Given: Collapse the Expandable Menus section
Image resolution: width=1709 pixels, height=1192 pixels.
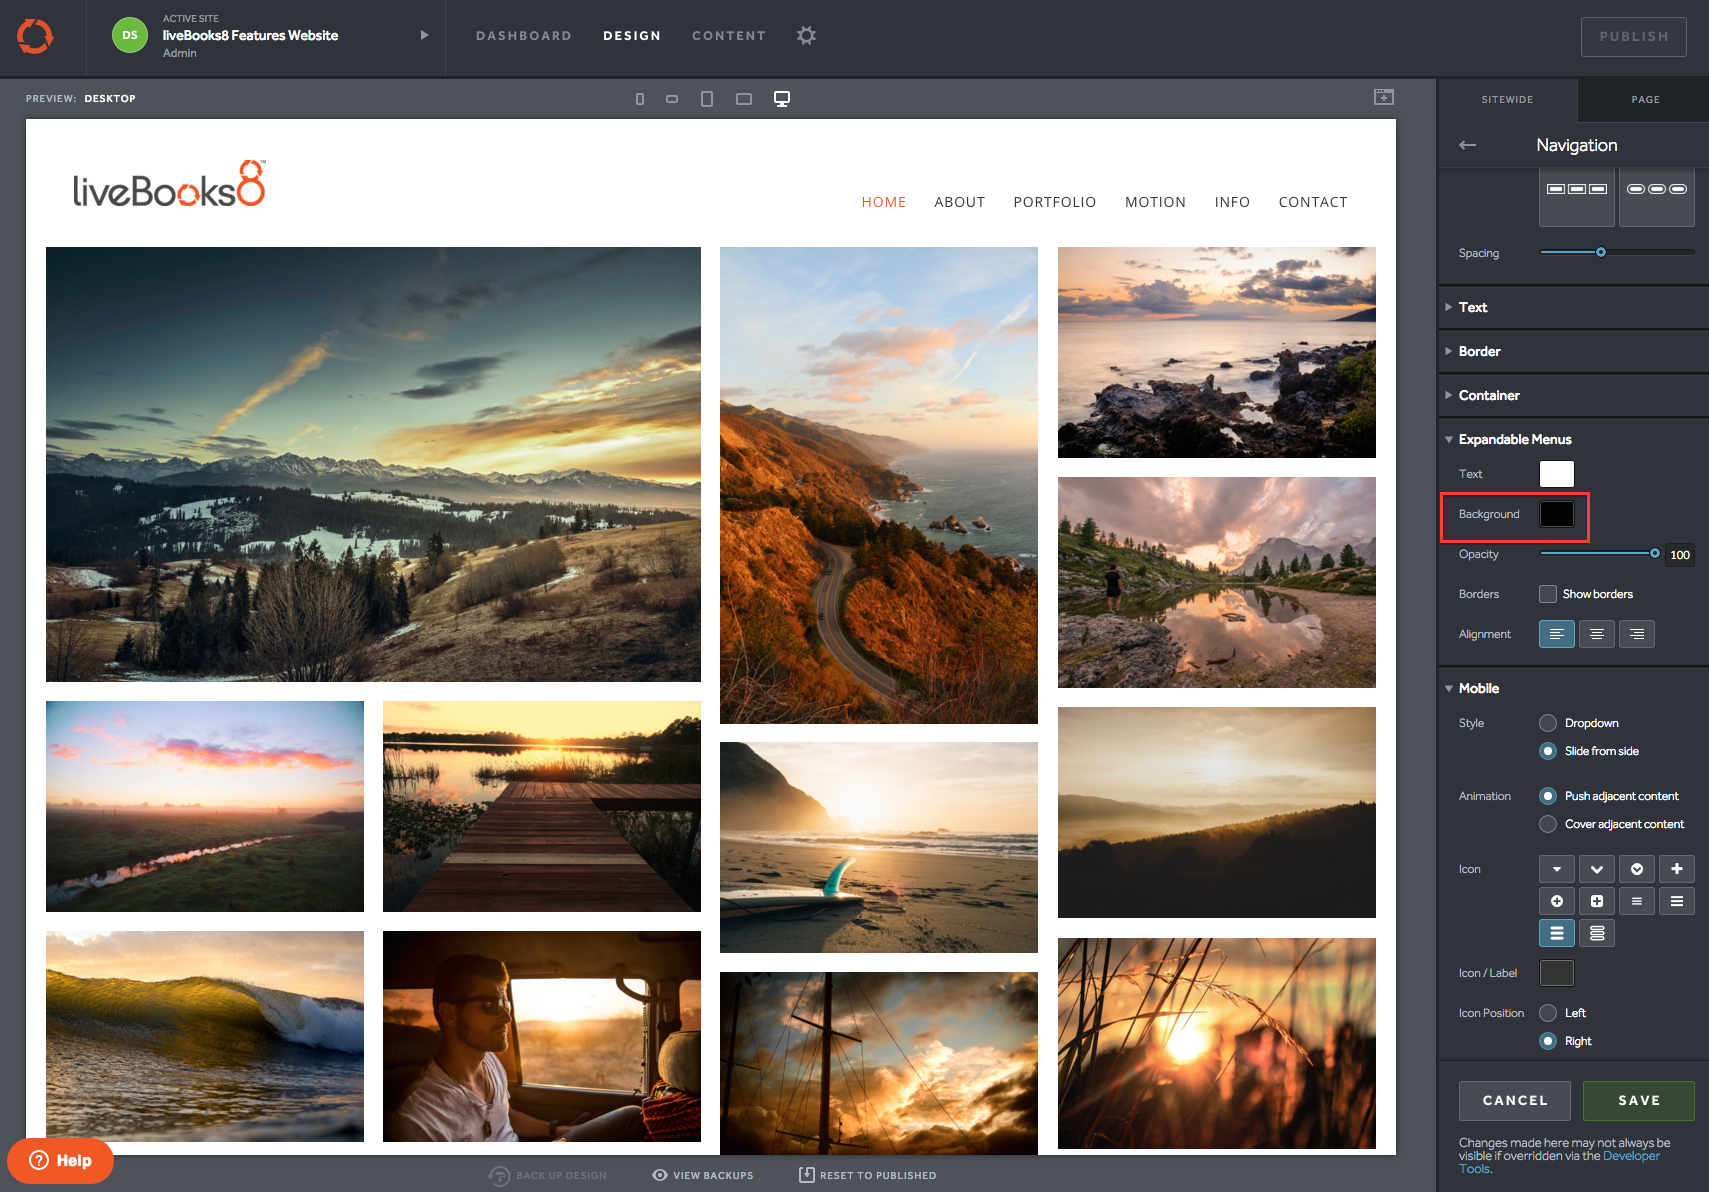Looking at the screenshot, I should [x=1514, y=439].
